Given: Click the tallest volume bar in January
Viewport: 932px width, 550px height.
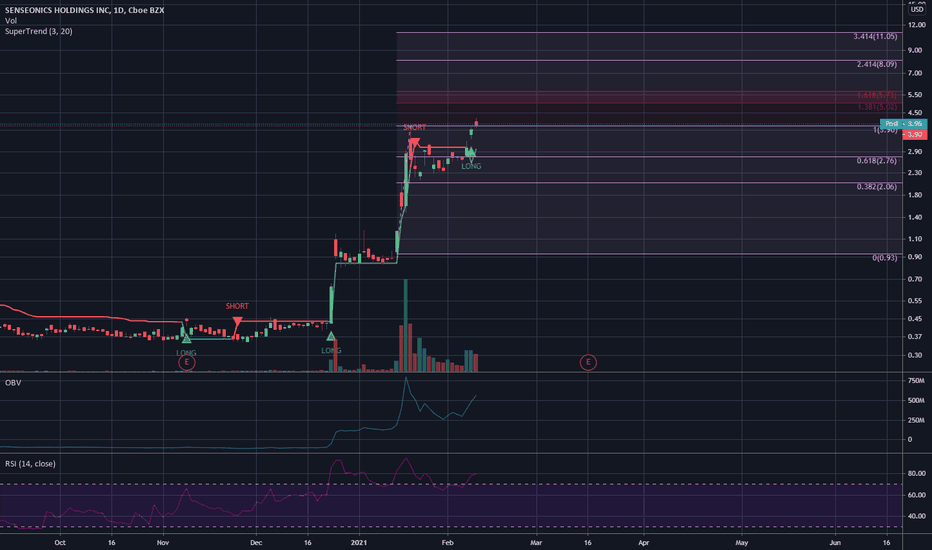Looking at the screenshot, I should [x=405, y=326].
